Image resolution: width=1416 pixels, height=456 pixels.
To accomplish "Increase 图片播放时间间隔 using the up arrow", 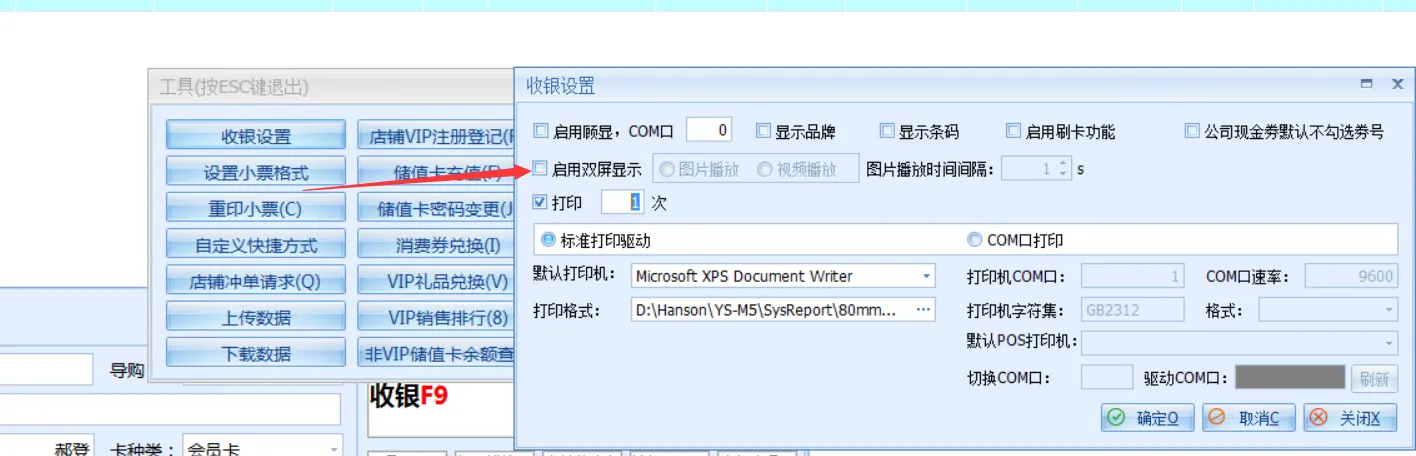I will (1062, 164).
